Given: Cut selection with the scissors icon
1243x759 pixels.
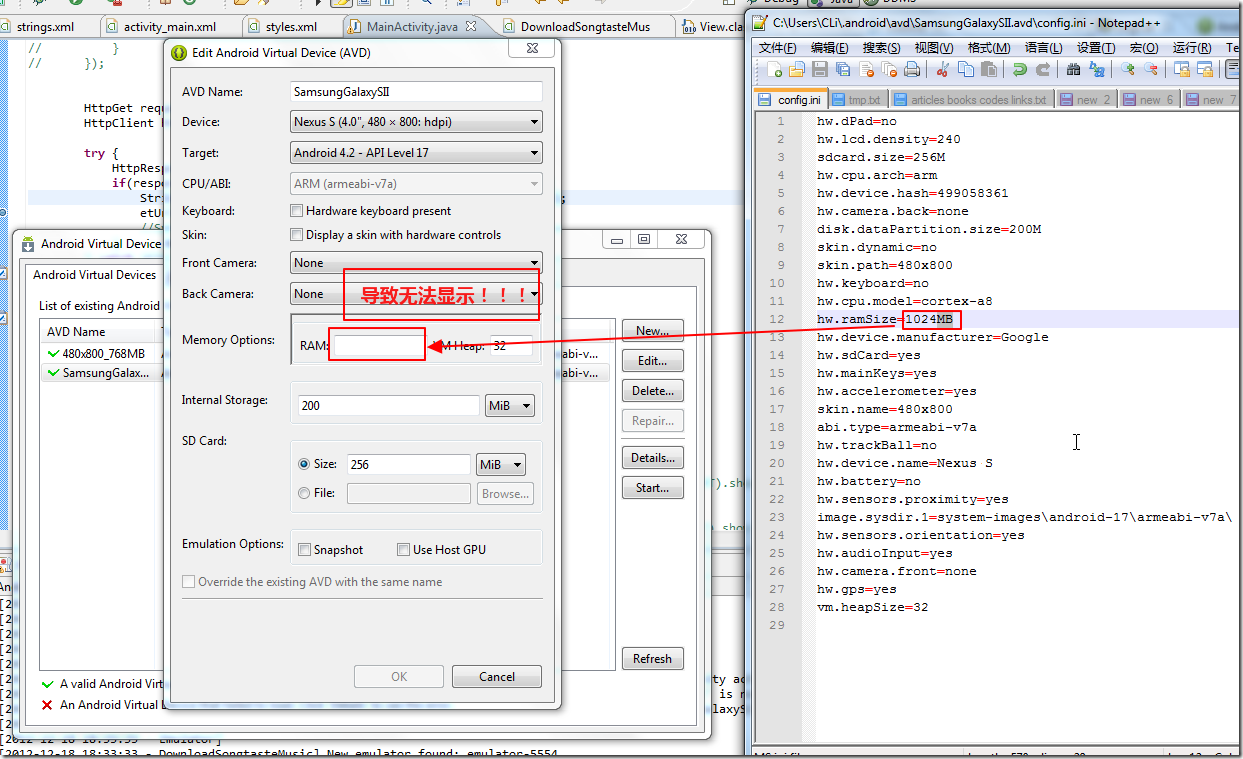Looking at the screenshot, I should (x=942, y=69).
